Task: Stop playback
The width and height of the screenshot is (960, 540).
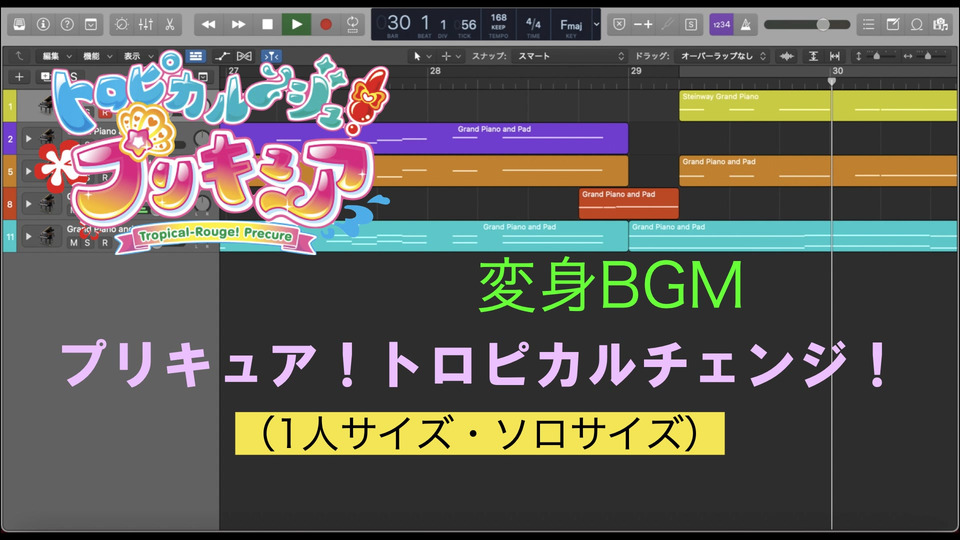Action: pos(268,24)
